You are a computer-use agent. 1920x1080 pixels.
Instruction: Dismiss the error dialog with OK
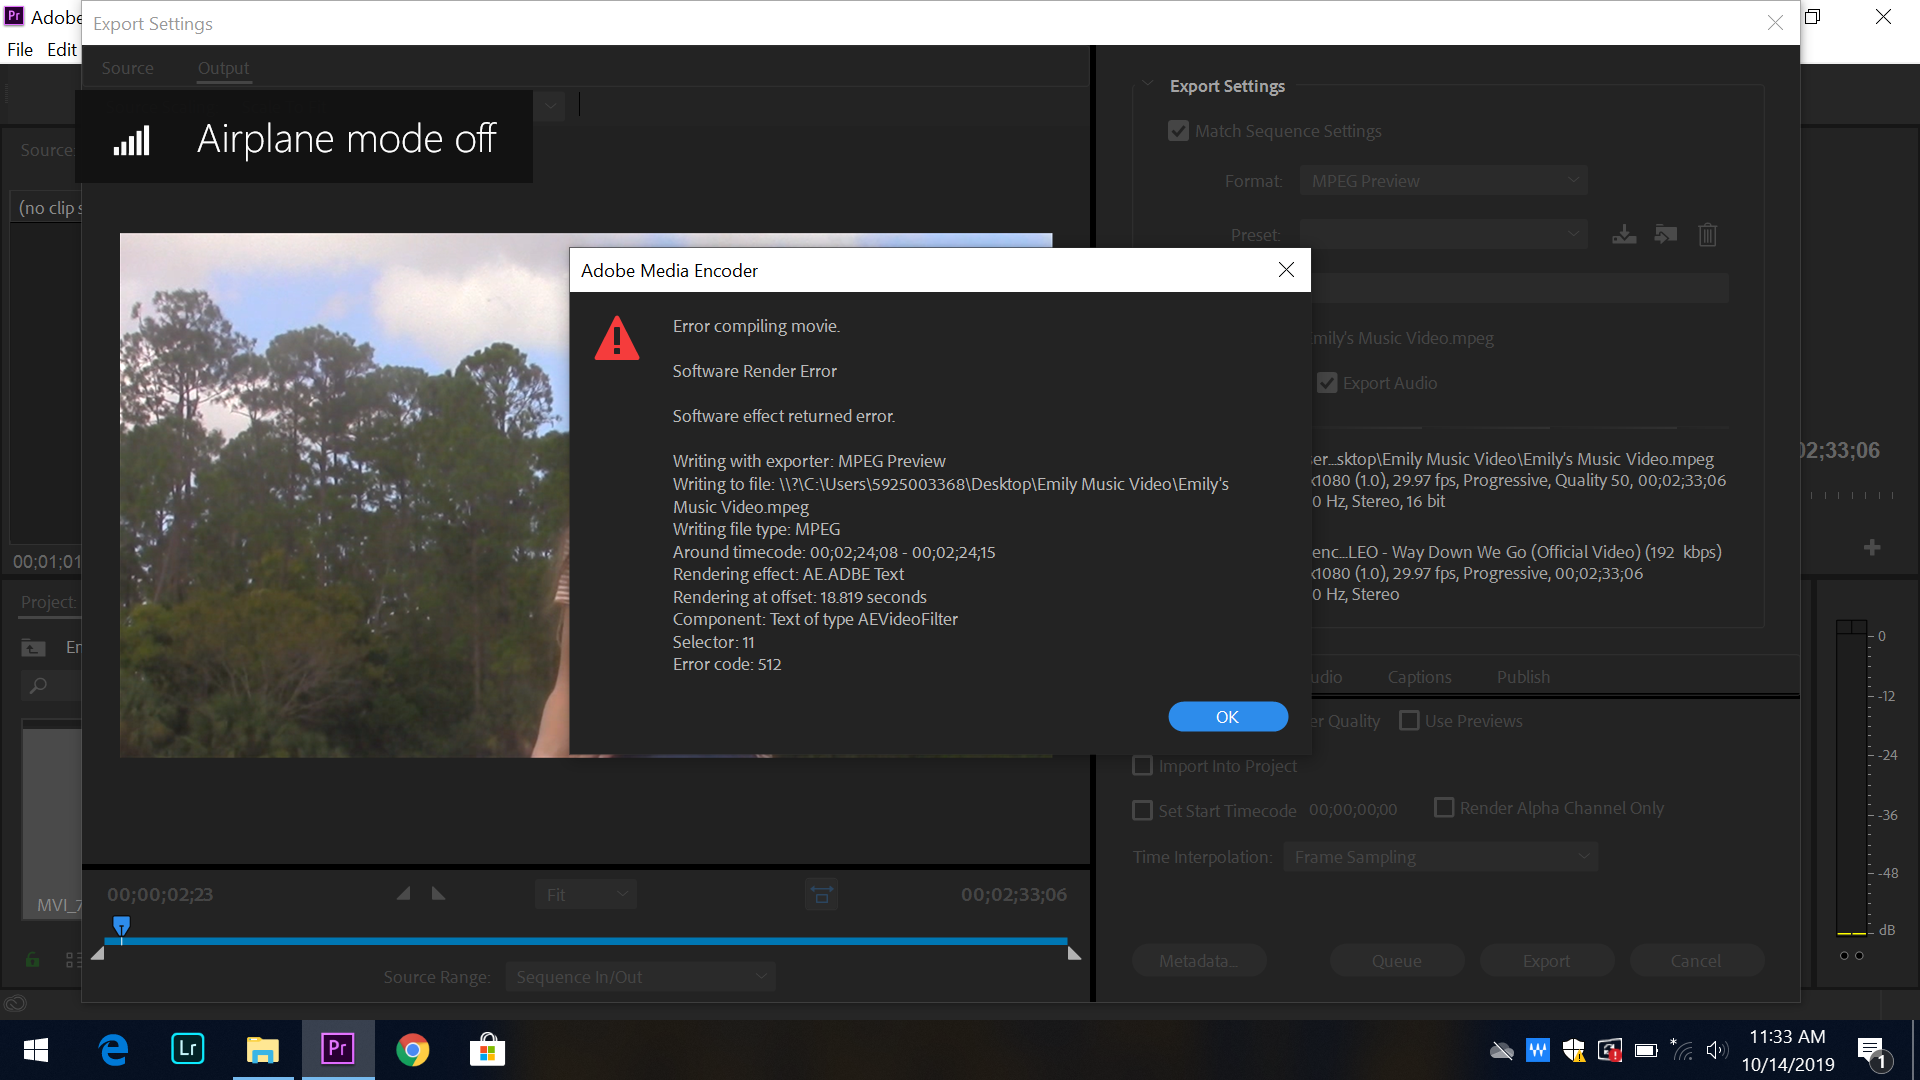pyautogui.click(x=1227, y=716)
